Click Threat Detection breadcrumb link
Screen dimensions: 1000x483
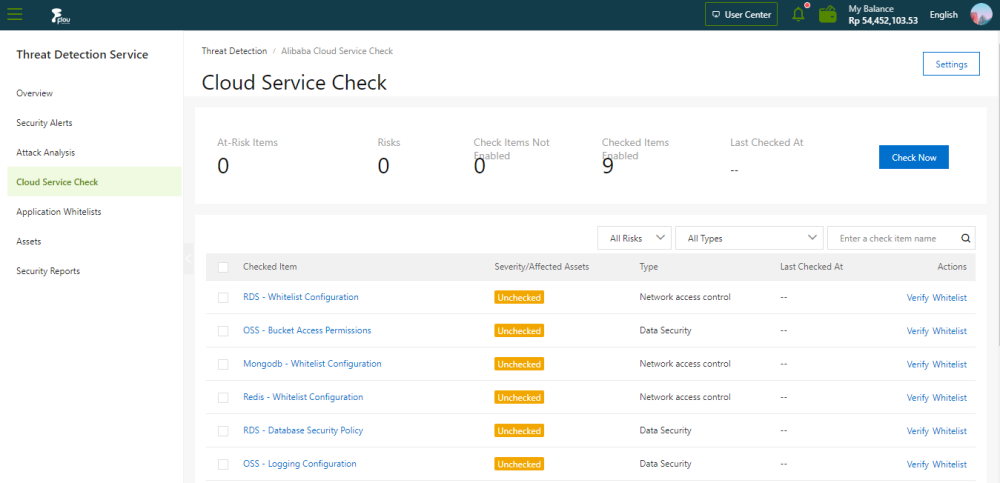(234, 50)
